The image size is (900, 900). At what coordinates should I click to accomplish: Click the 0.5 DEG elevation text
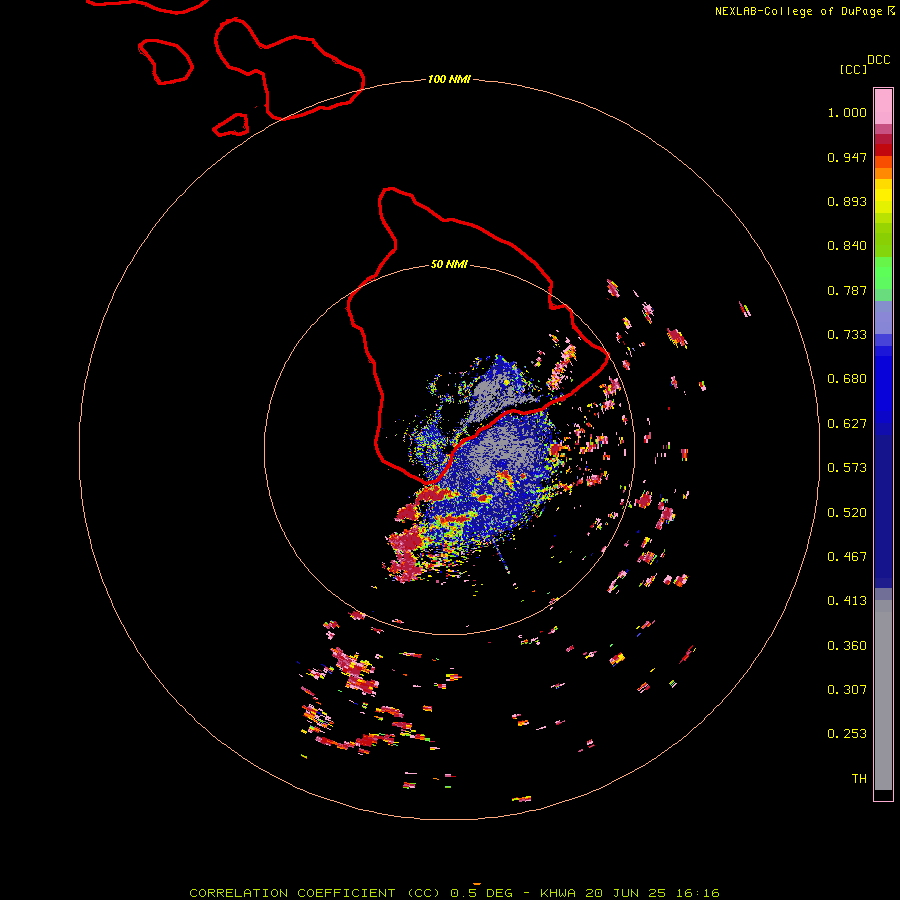tap(482, 893)
